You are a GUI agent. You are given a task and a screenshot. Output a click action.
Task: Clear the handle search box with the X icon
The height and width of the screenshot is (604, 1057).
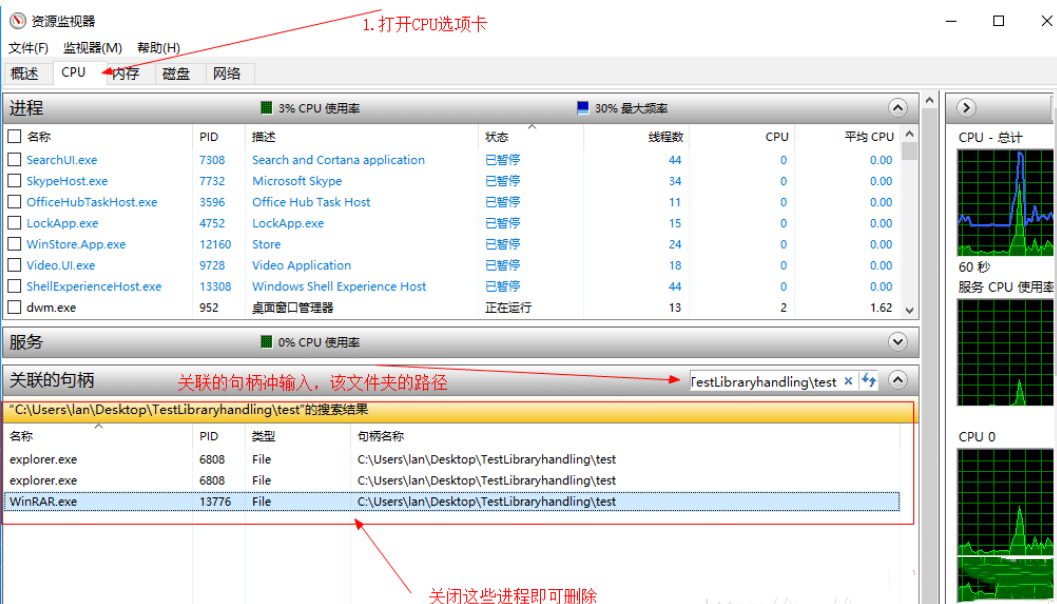pyautogui.click(x=848, y=381)
